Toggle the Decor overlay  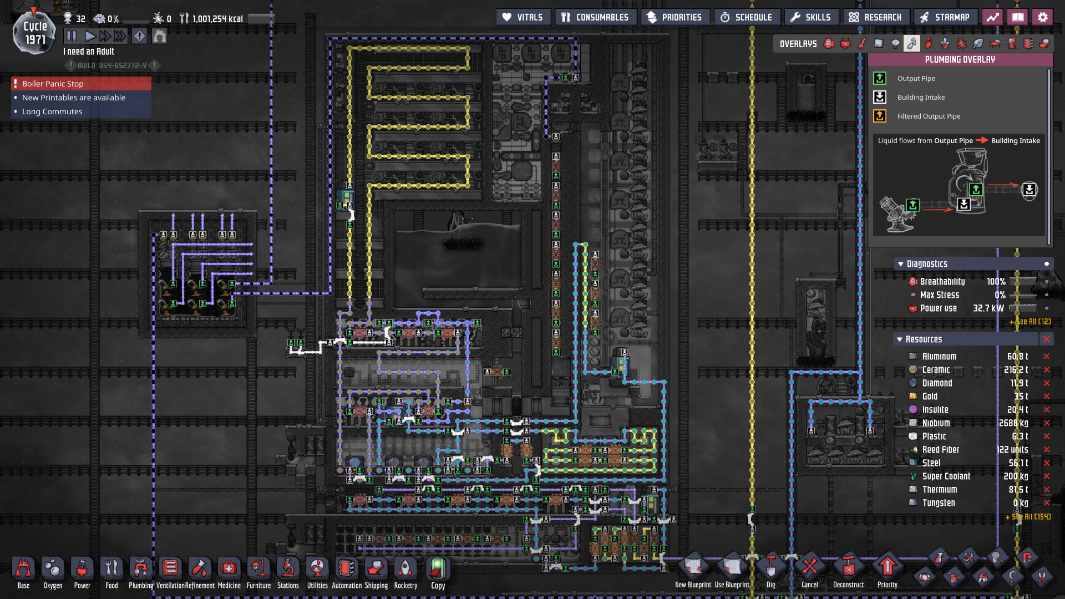tap(945, 43)
